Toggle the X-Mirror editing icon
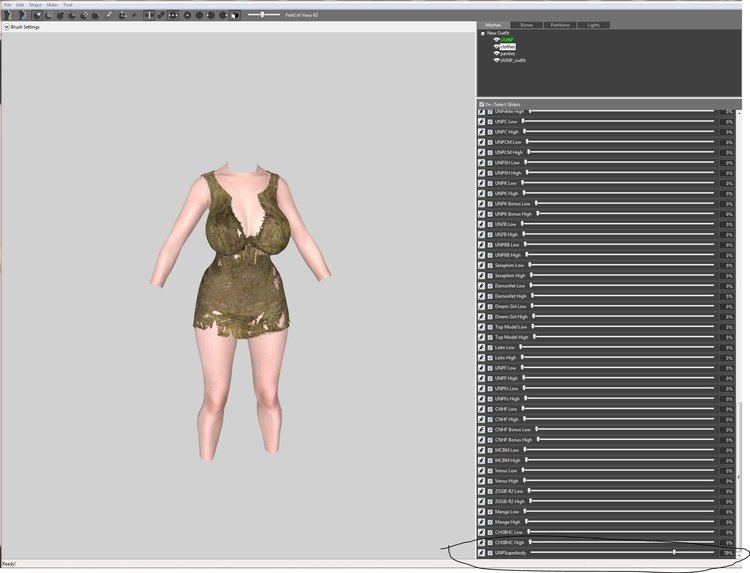750x573 pixels. [149, 15]
